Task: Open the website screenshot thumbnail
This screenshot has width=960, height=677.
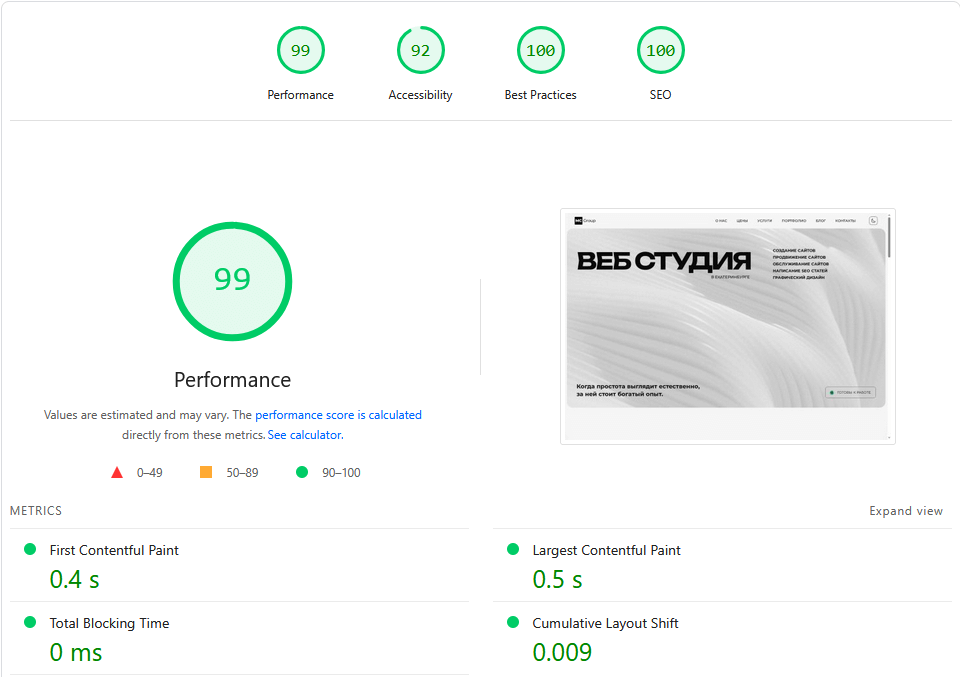Action: [x=727, y=326]
